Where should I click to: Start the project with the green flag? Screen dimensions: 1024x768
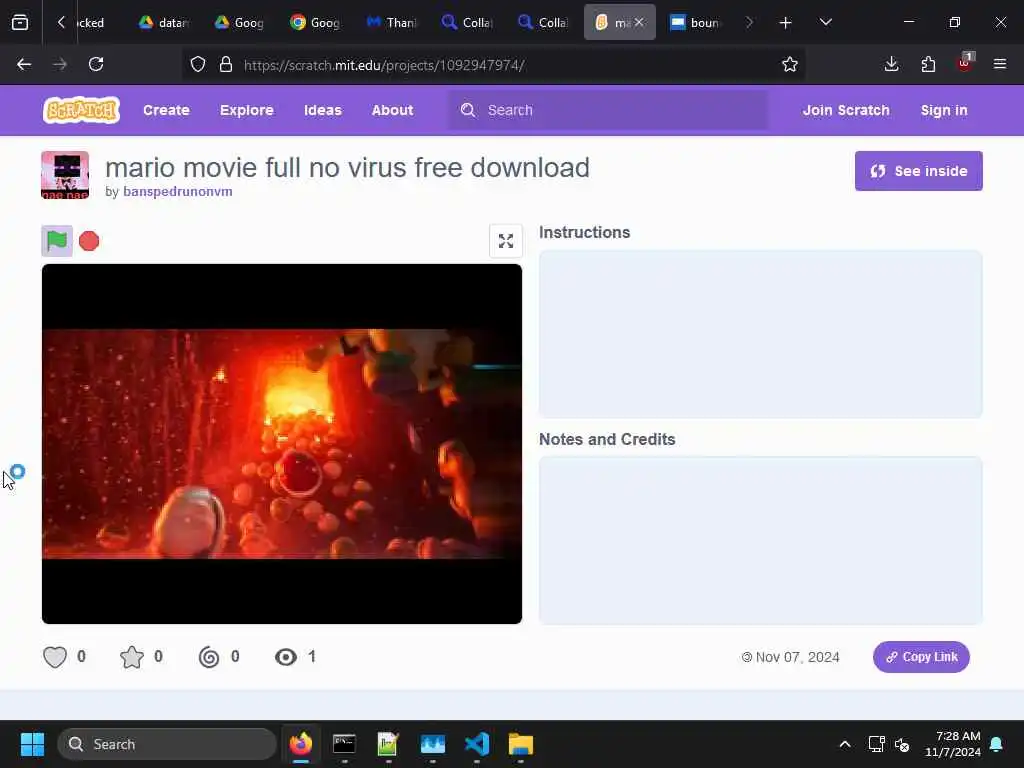(x=57, y=241)
